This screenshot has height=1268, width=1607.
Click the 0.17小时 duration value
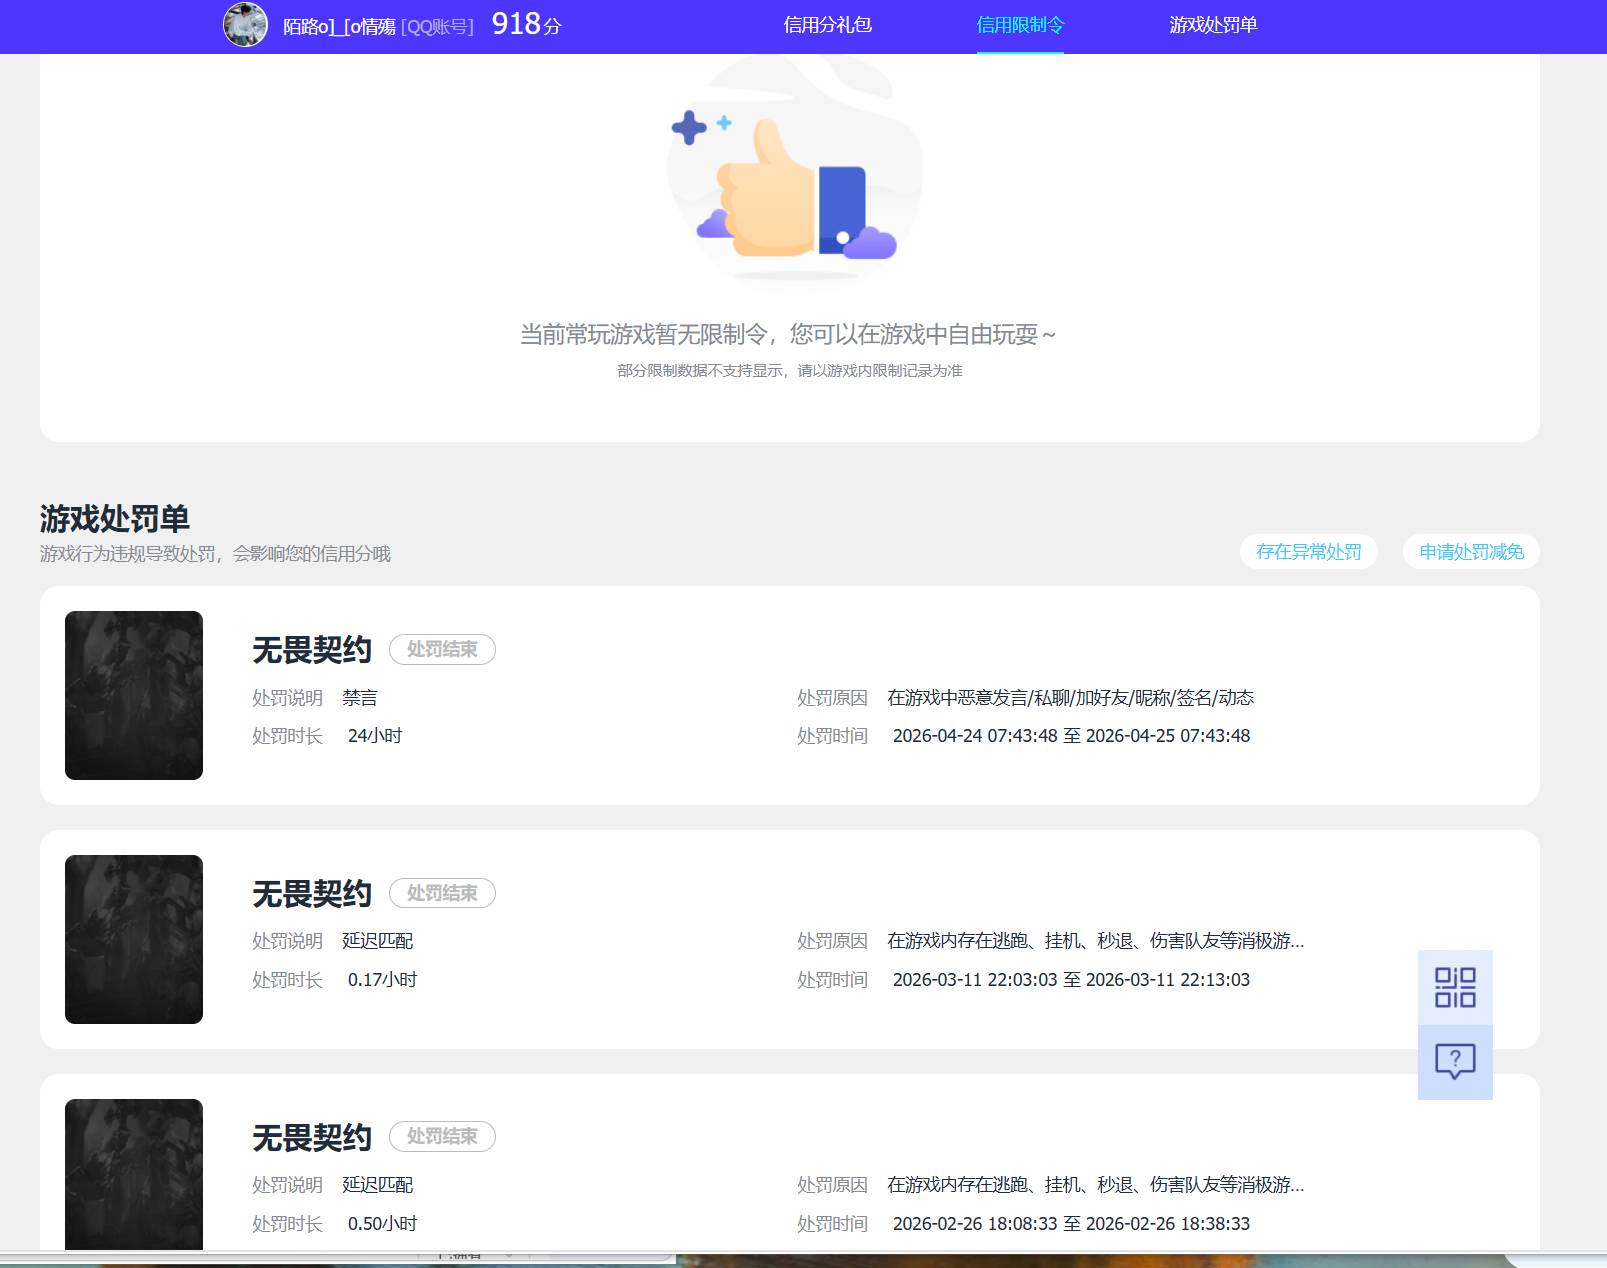pyautogui.click(x=382, y=980)
